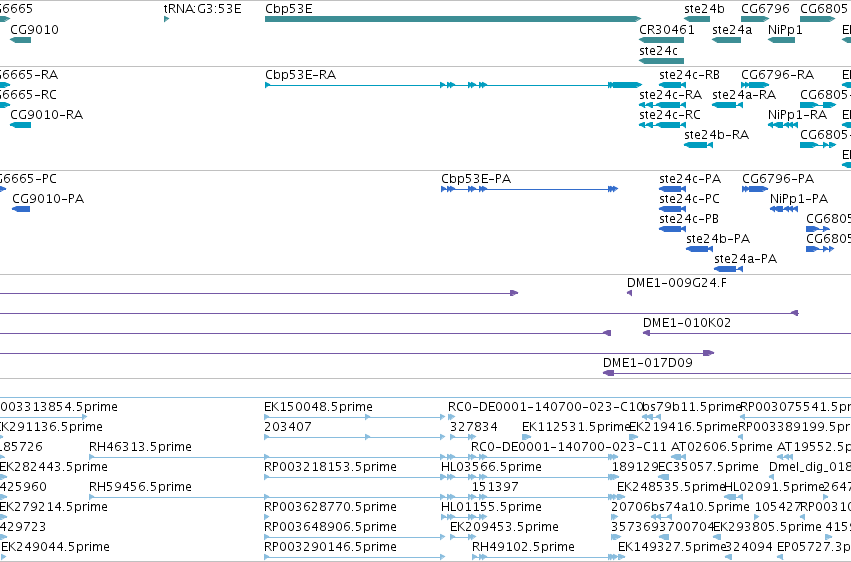Screen dimensions: 851x562
Task: Select the RP003218153.5prime EST label
Action: coord(331,467)
